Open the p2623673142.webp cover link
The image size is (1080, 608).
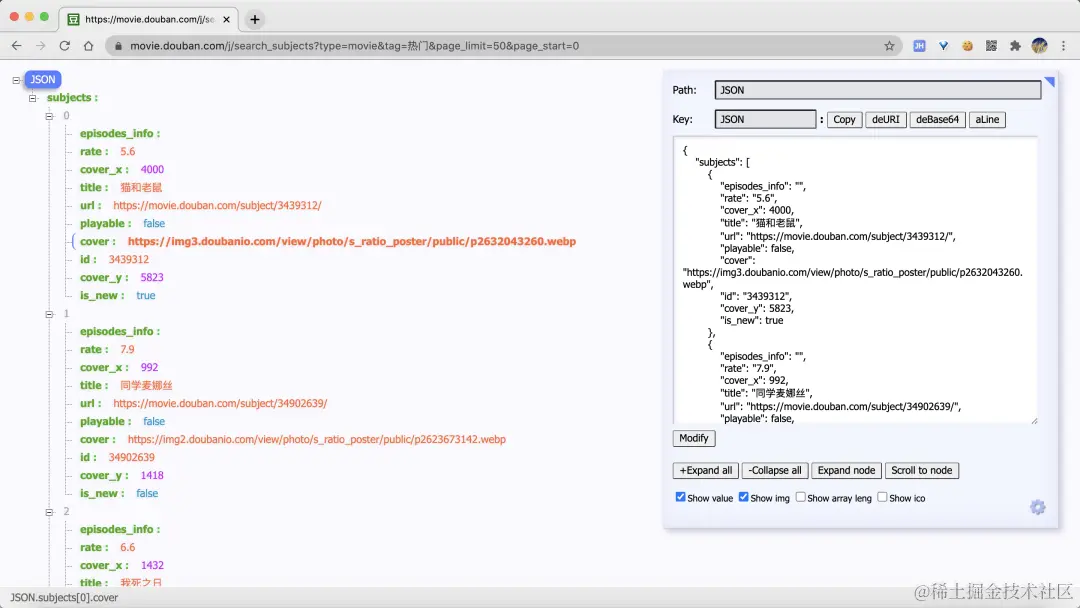tap(316, 439)
